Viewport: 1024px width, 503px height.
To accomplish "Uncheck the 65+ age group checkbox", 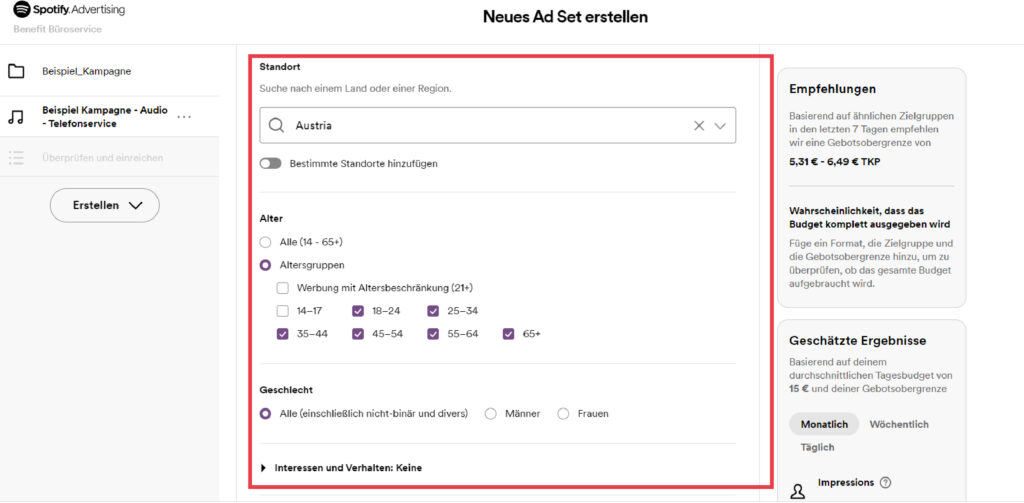I will [508, 334].
